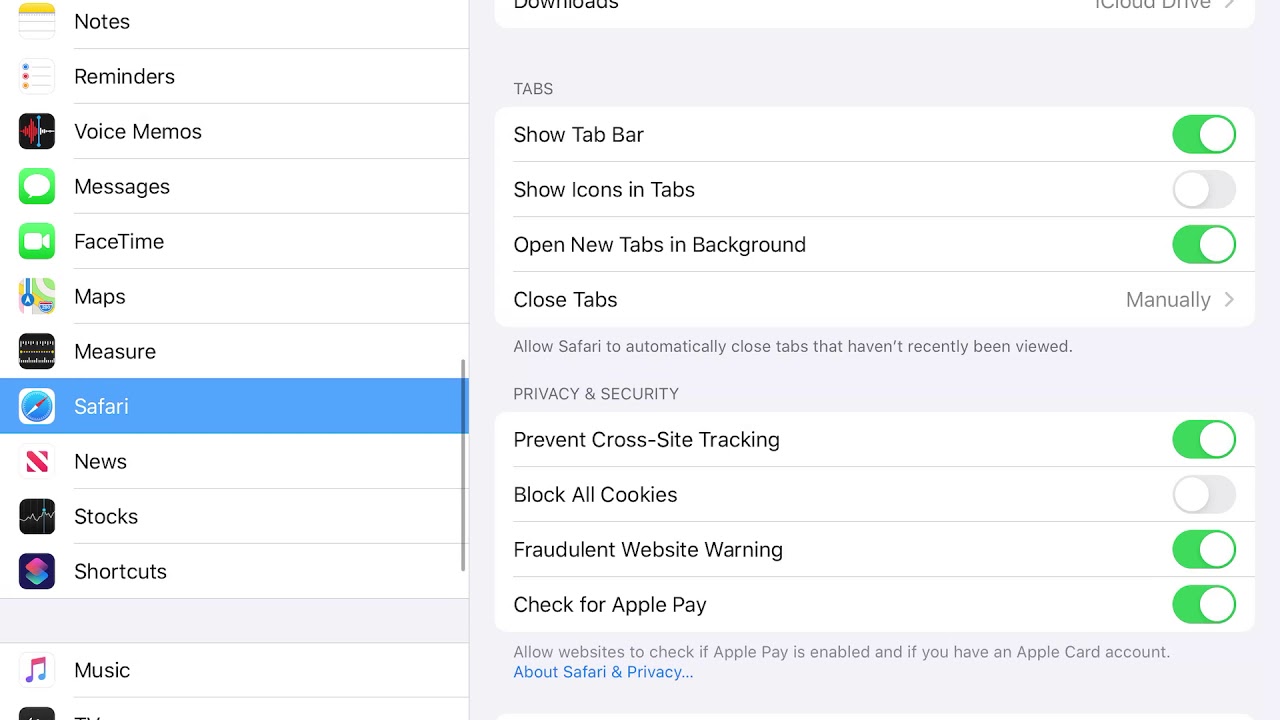
Task: Select News in settings sidebar
Action: pos(101,461)
